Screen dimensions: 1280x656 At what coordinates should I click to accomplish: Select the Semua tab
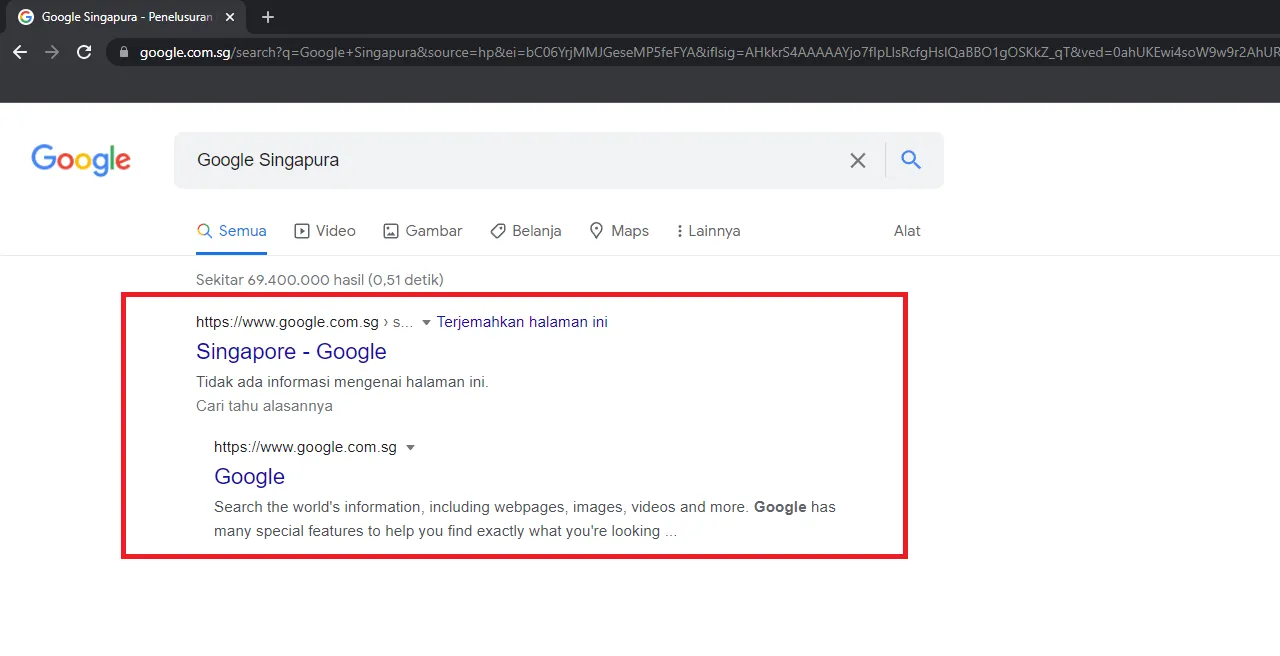point(232,231)
